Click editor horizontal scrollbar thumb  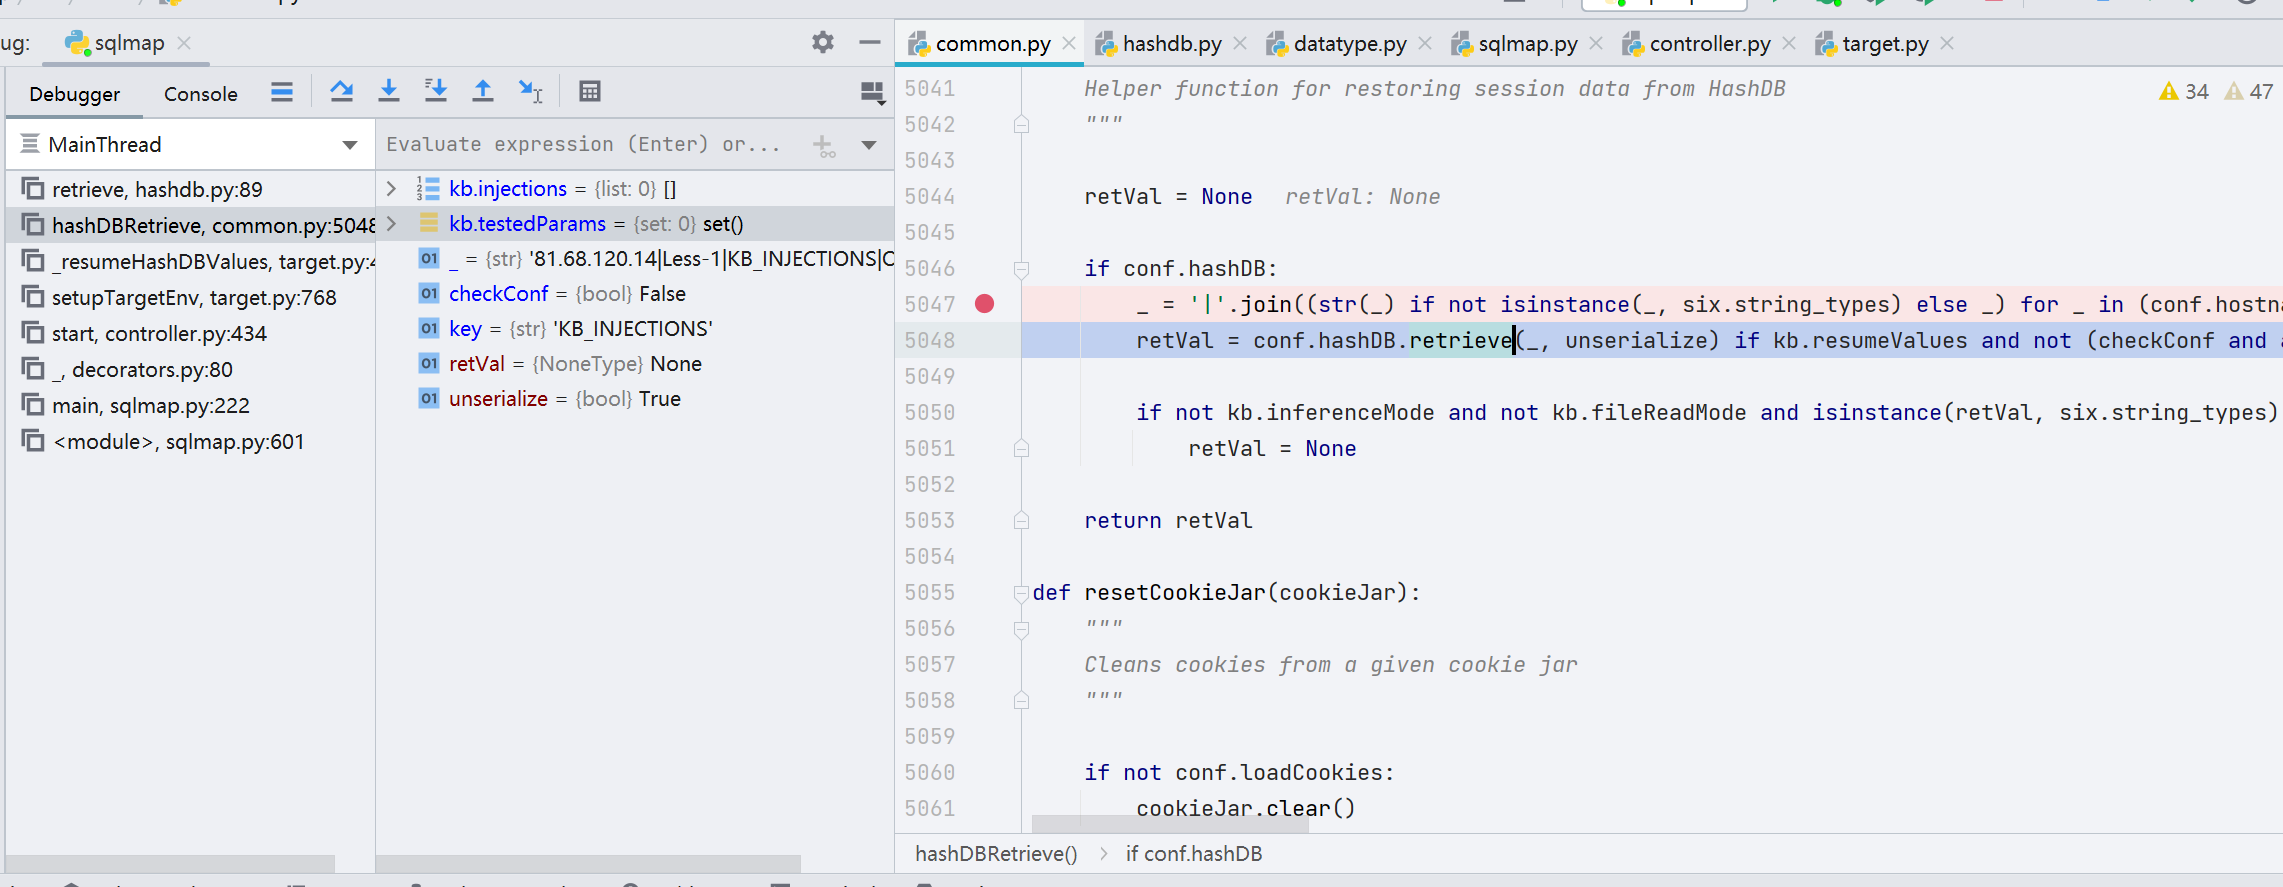pos(1170,824)
